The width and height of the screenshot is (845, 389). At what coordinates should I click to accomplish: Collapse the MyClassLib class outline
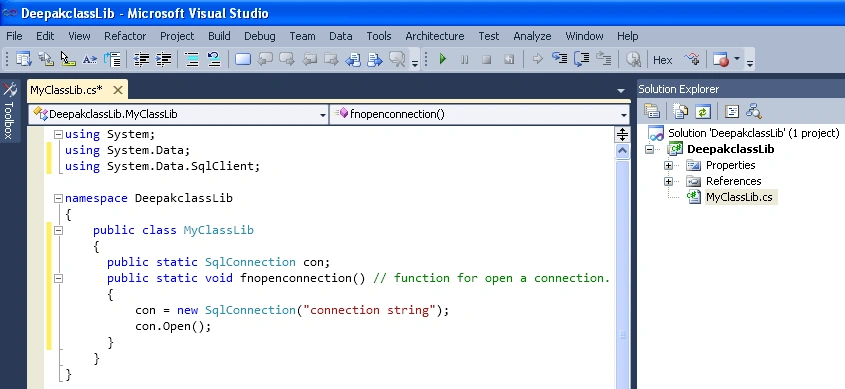[58, 230]
